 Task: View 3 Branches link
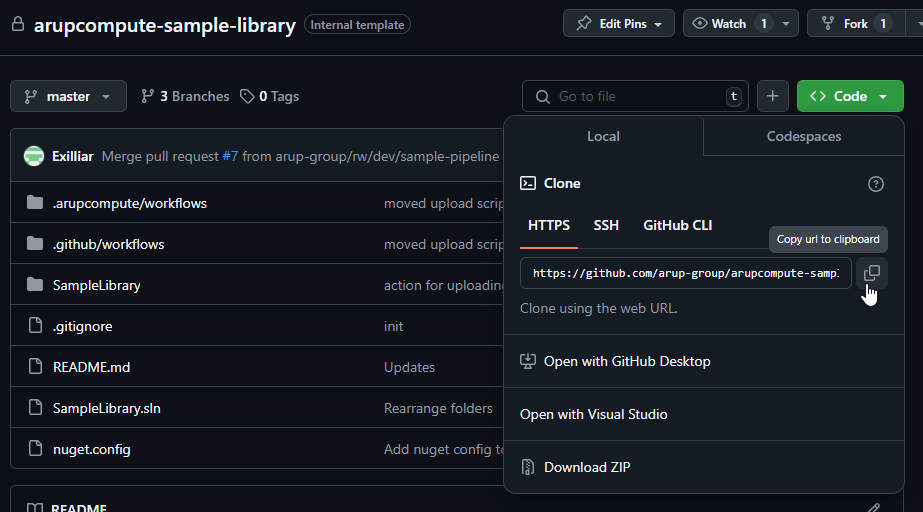tap(185, 96)
